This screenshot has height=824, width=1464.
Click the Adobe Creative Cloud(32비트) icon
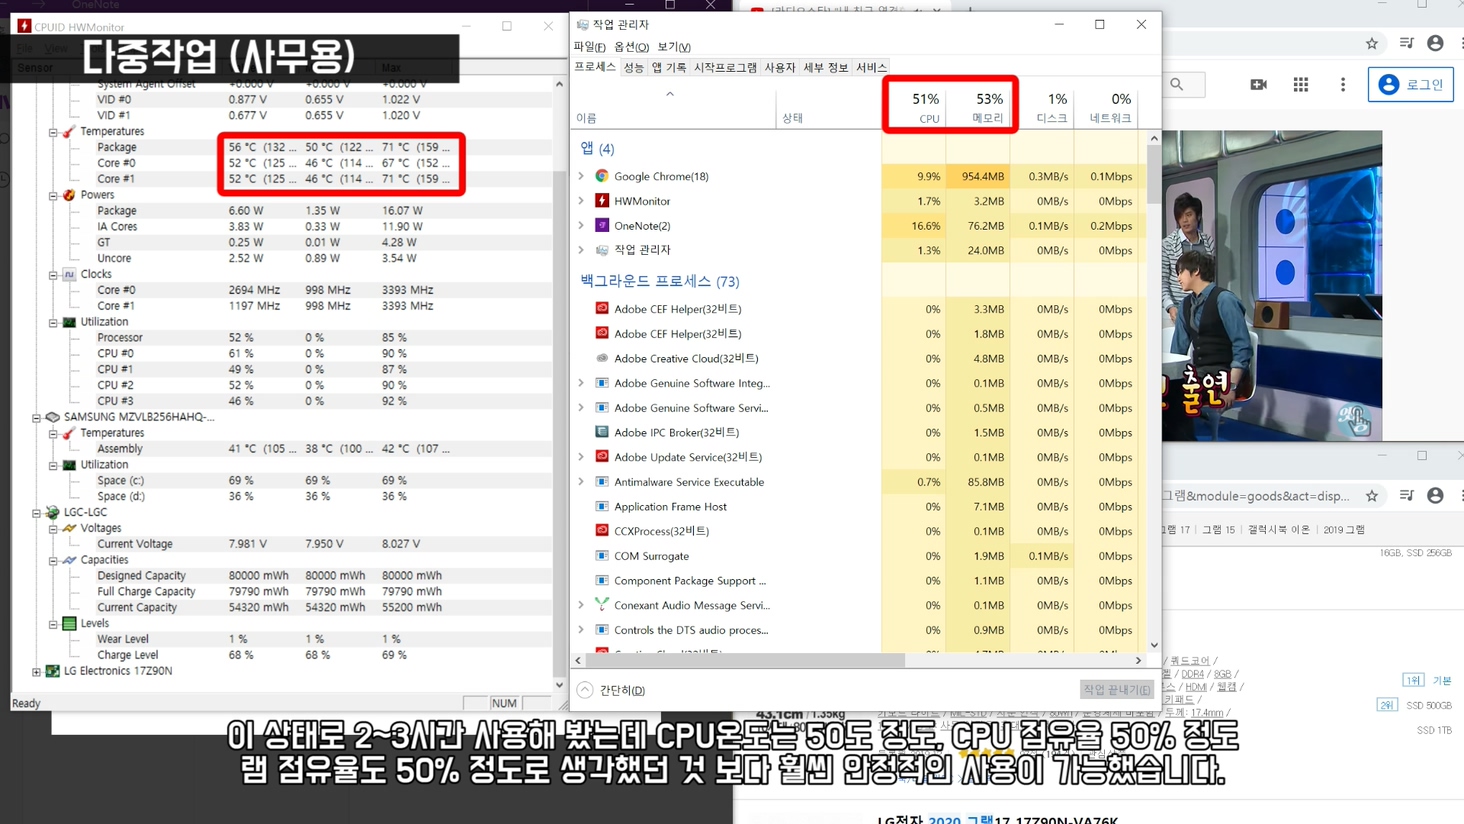[x=602, y=358]
